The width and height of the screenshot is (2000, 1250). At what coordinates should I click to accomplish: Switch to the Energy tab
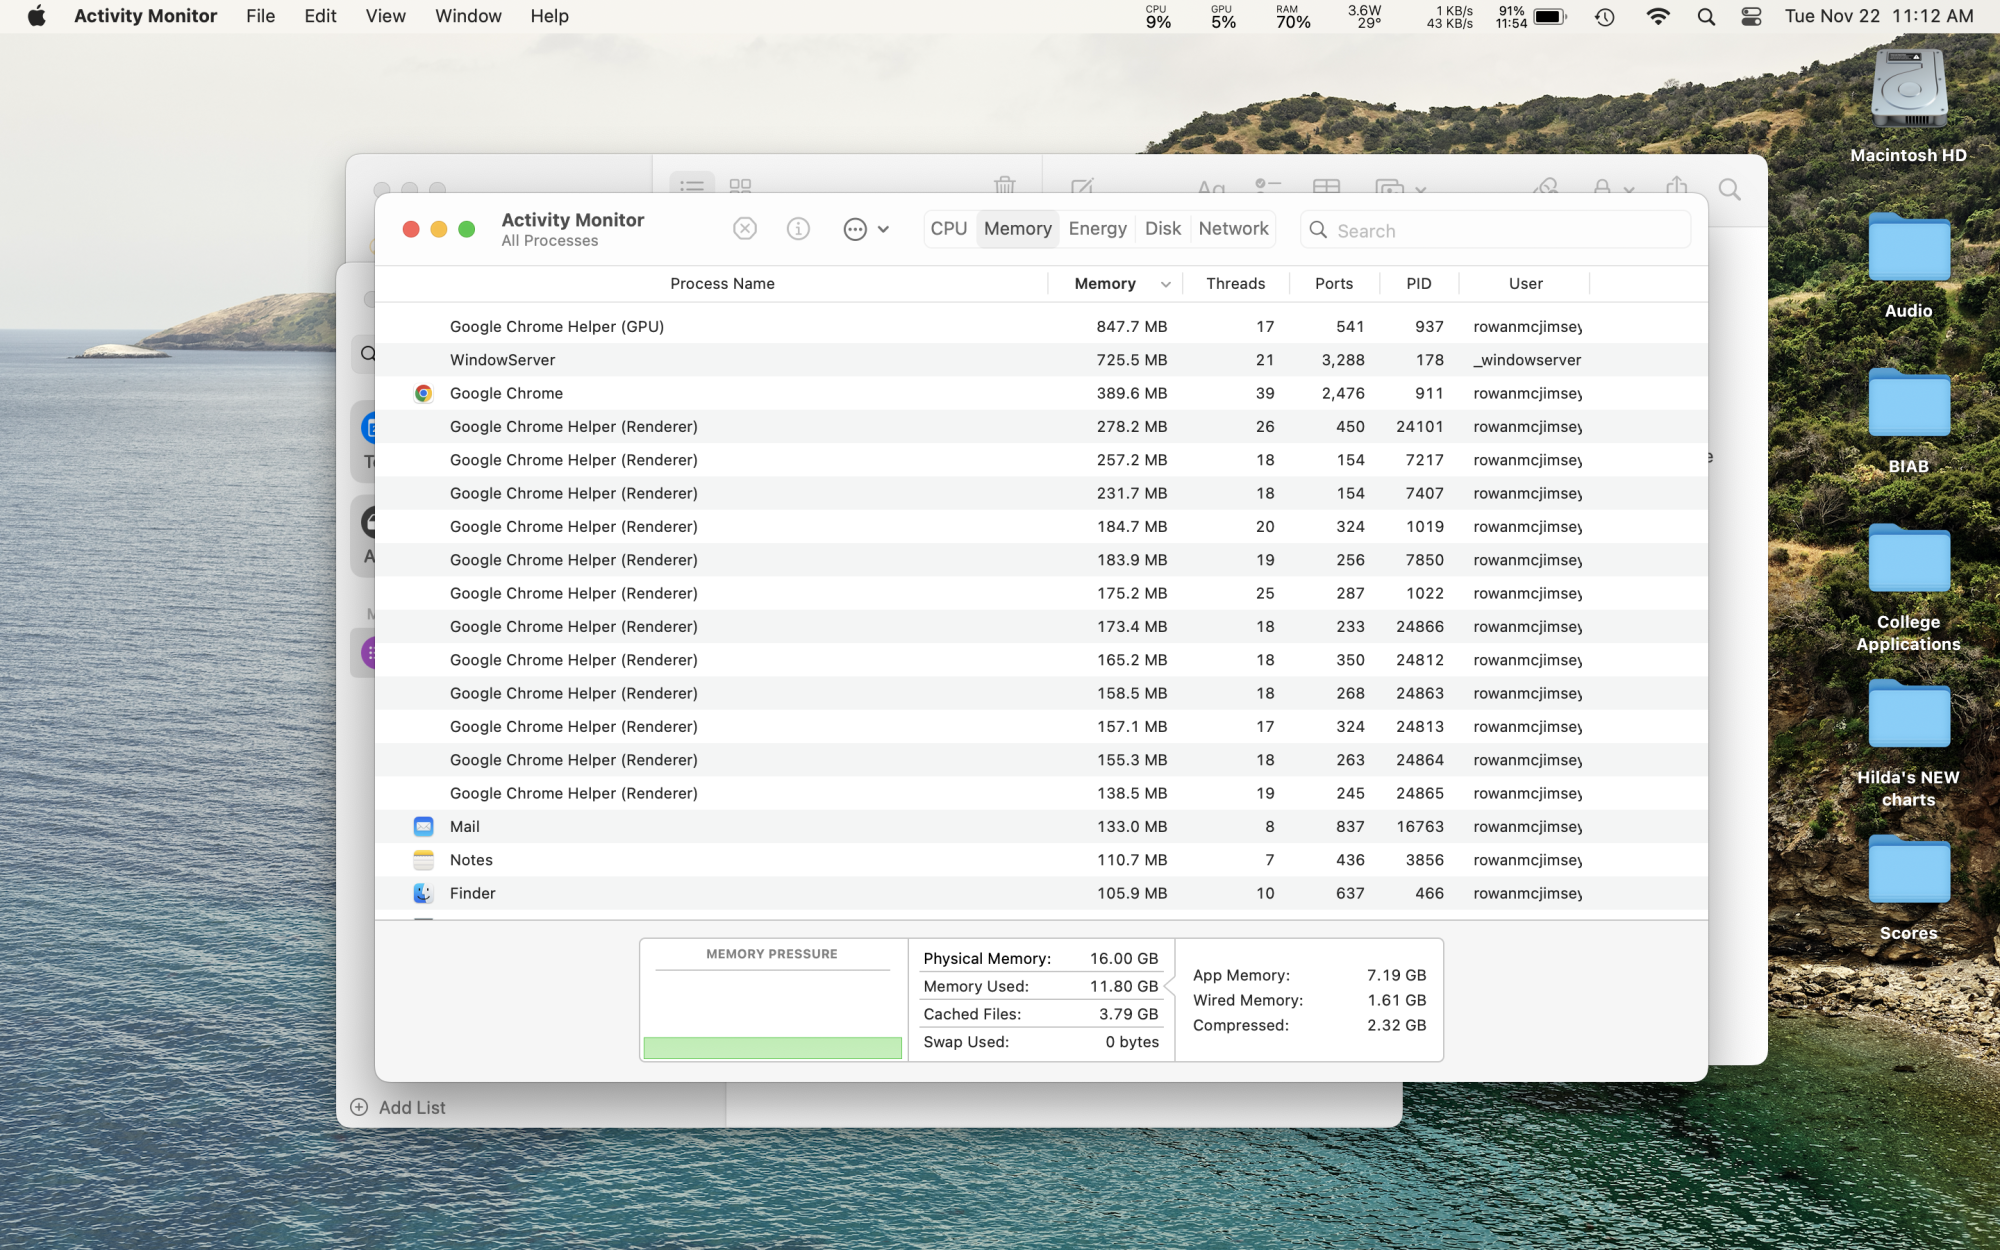1097,229
